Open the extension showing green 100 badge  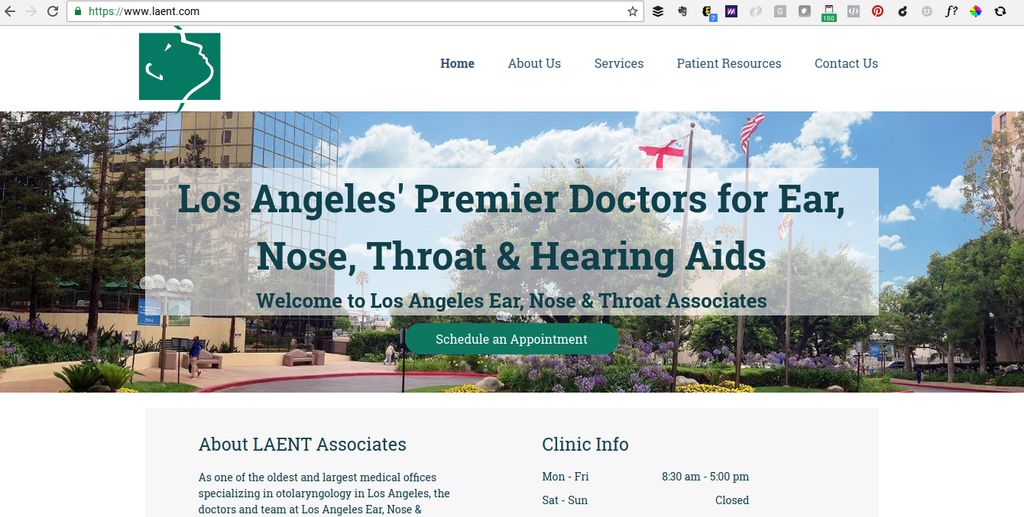(829, 13)
